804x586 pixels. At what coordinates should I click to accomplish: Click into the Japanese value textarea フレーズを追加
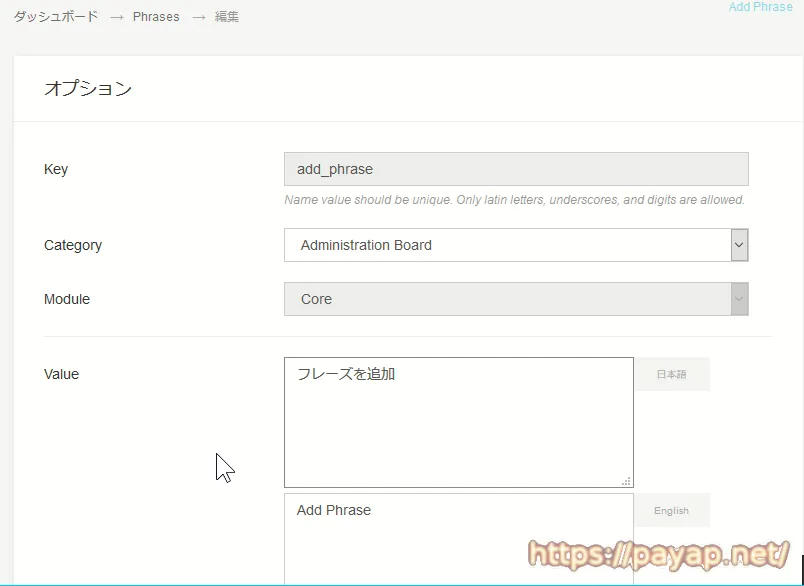(458, 422)
